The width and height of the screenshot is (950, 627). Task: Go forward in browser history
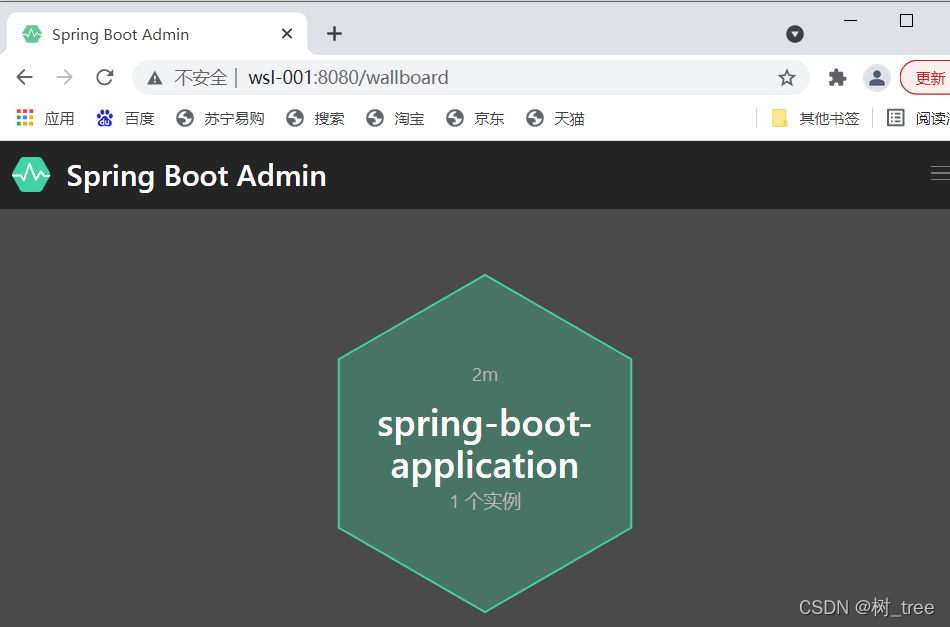pos(64,78)
